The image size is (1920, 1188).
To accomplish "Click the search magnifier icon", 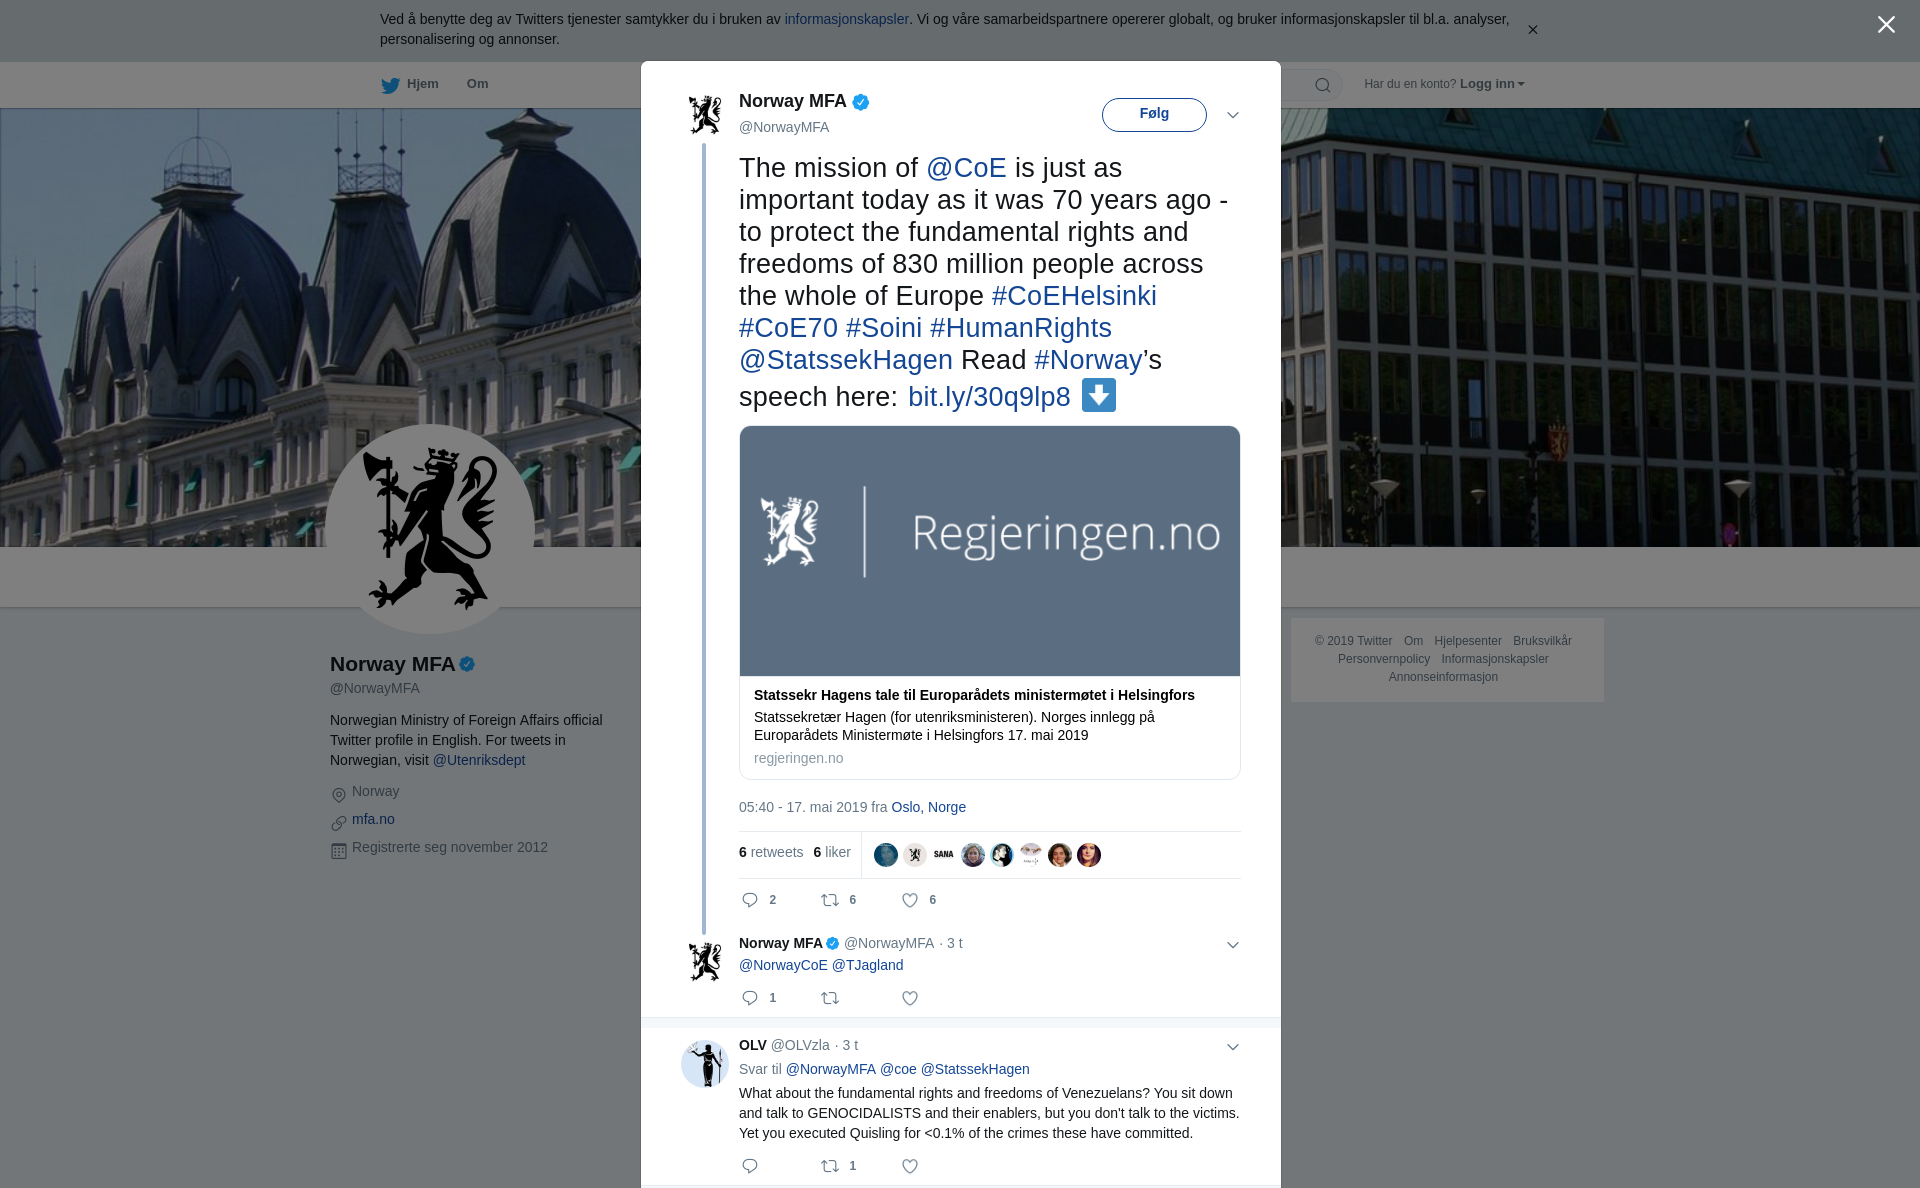I will click(1322, 85).
